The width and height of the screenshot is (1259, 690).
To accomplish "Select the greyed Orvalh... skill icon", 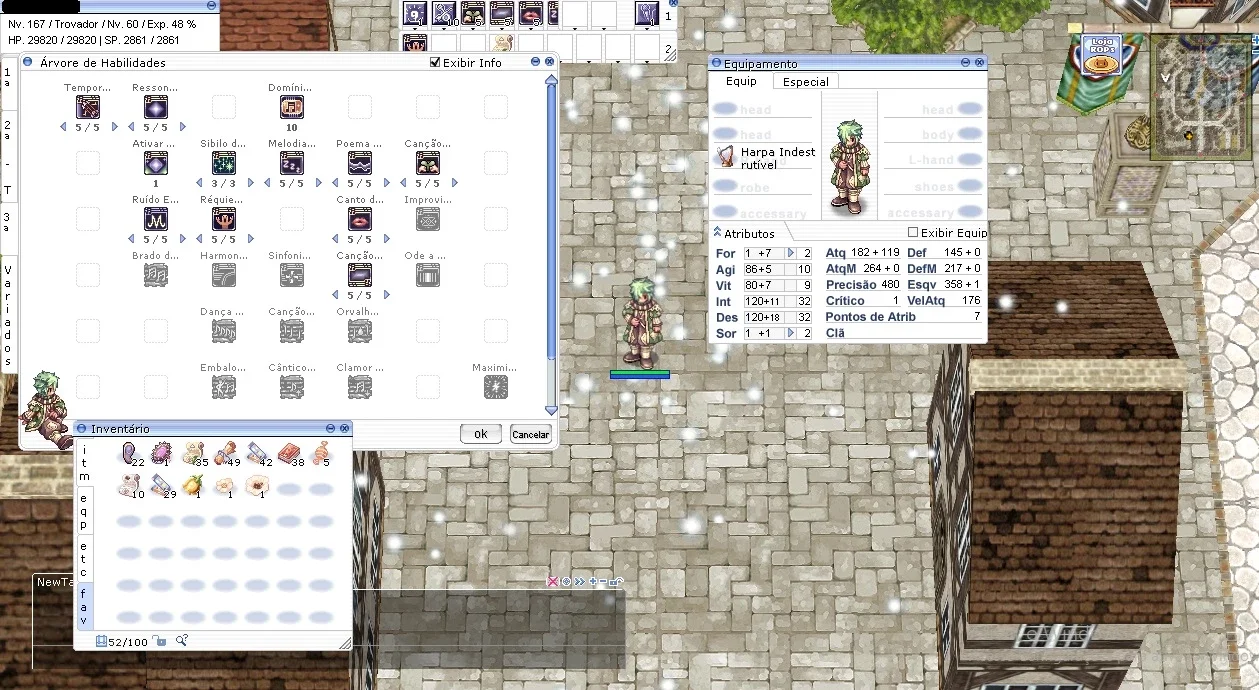I will click(359, 331).
